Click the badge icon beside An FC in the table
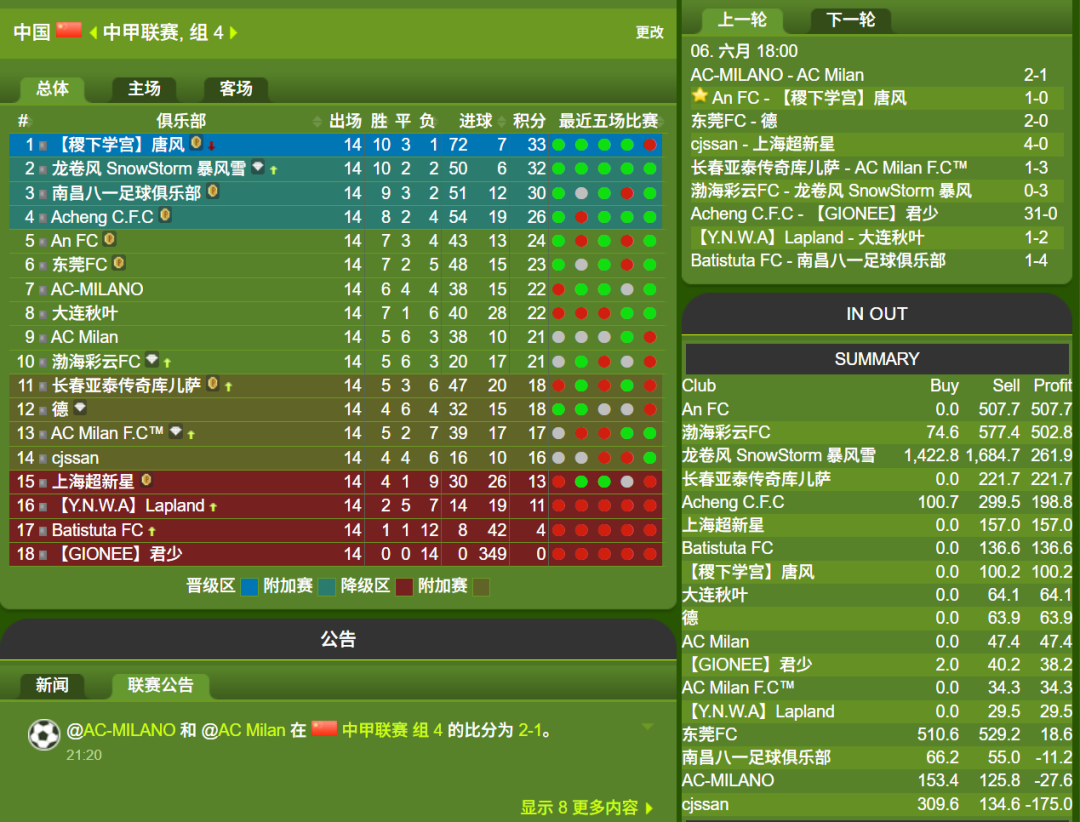 pos(109,239)
